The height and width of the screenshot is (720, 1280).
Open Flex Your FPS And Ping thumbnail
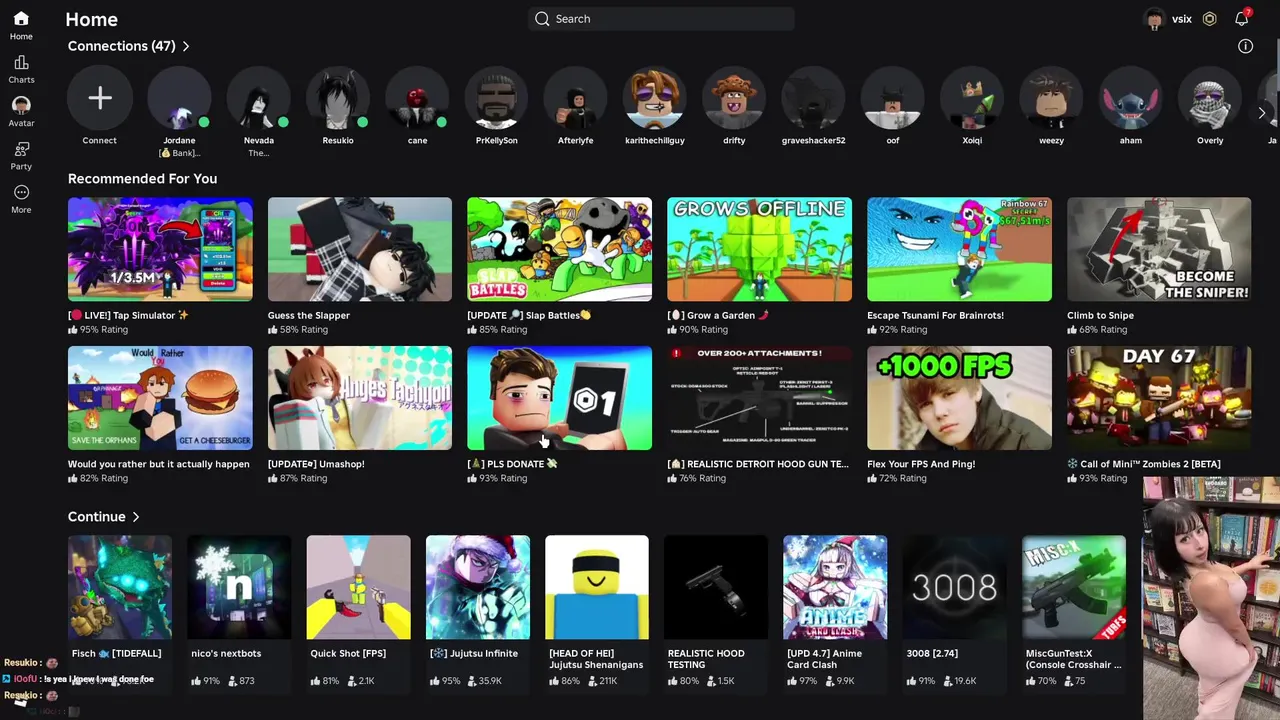[959, 398]
